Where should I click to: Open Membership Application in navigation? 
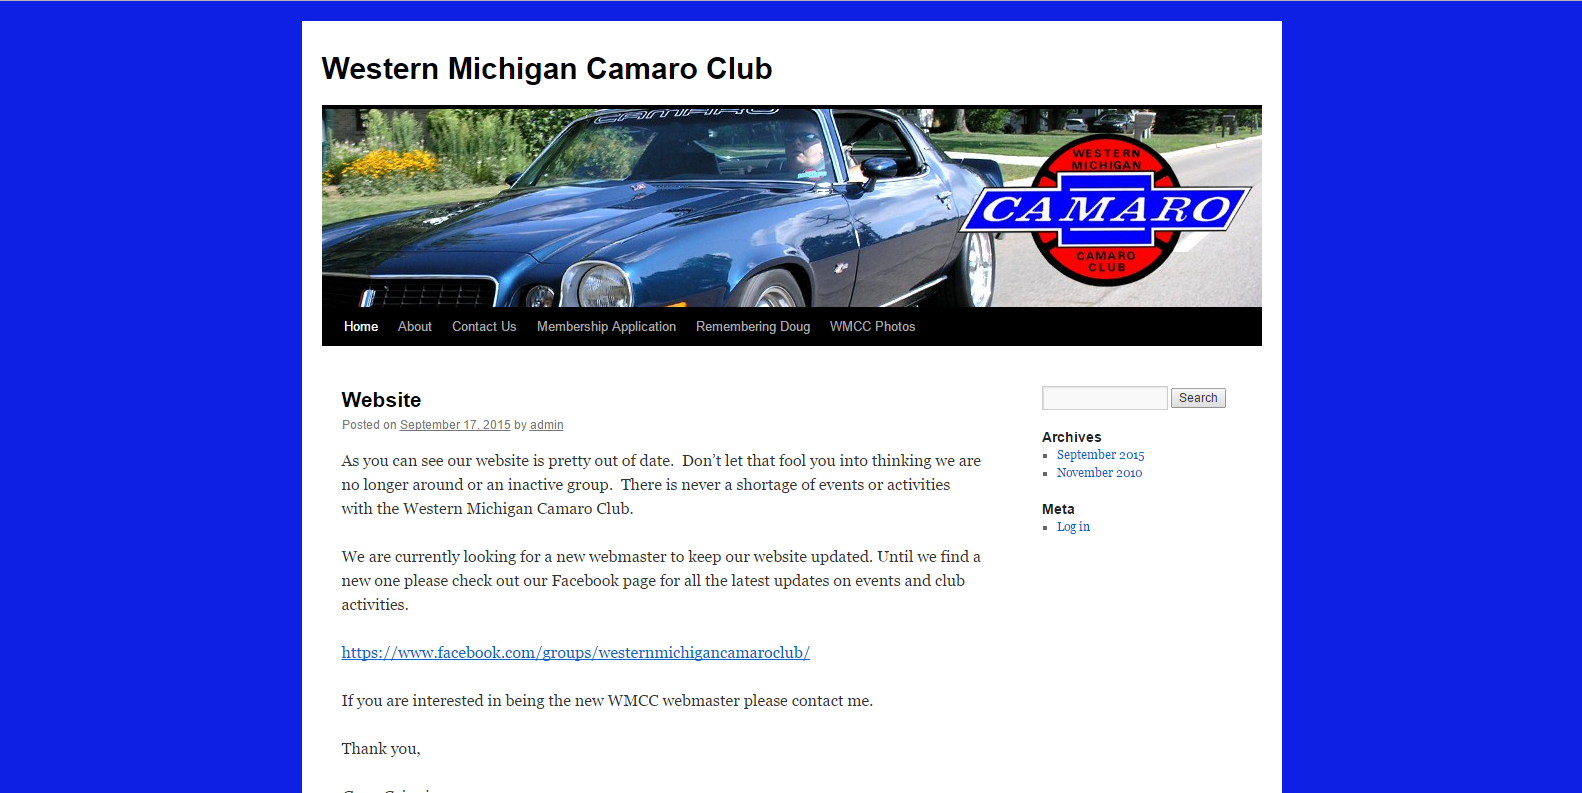606,327
